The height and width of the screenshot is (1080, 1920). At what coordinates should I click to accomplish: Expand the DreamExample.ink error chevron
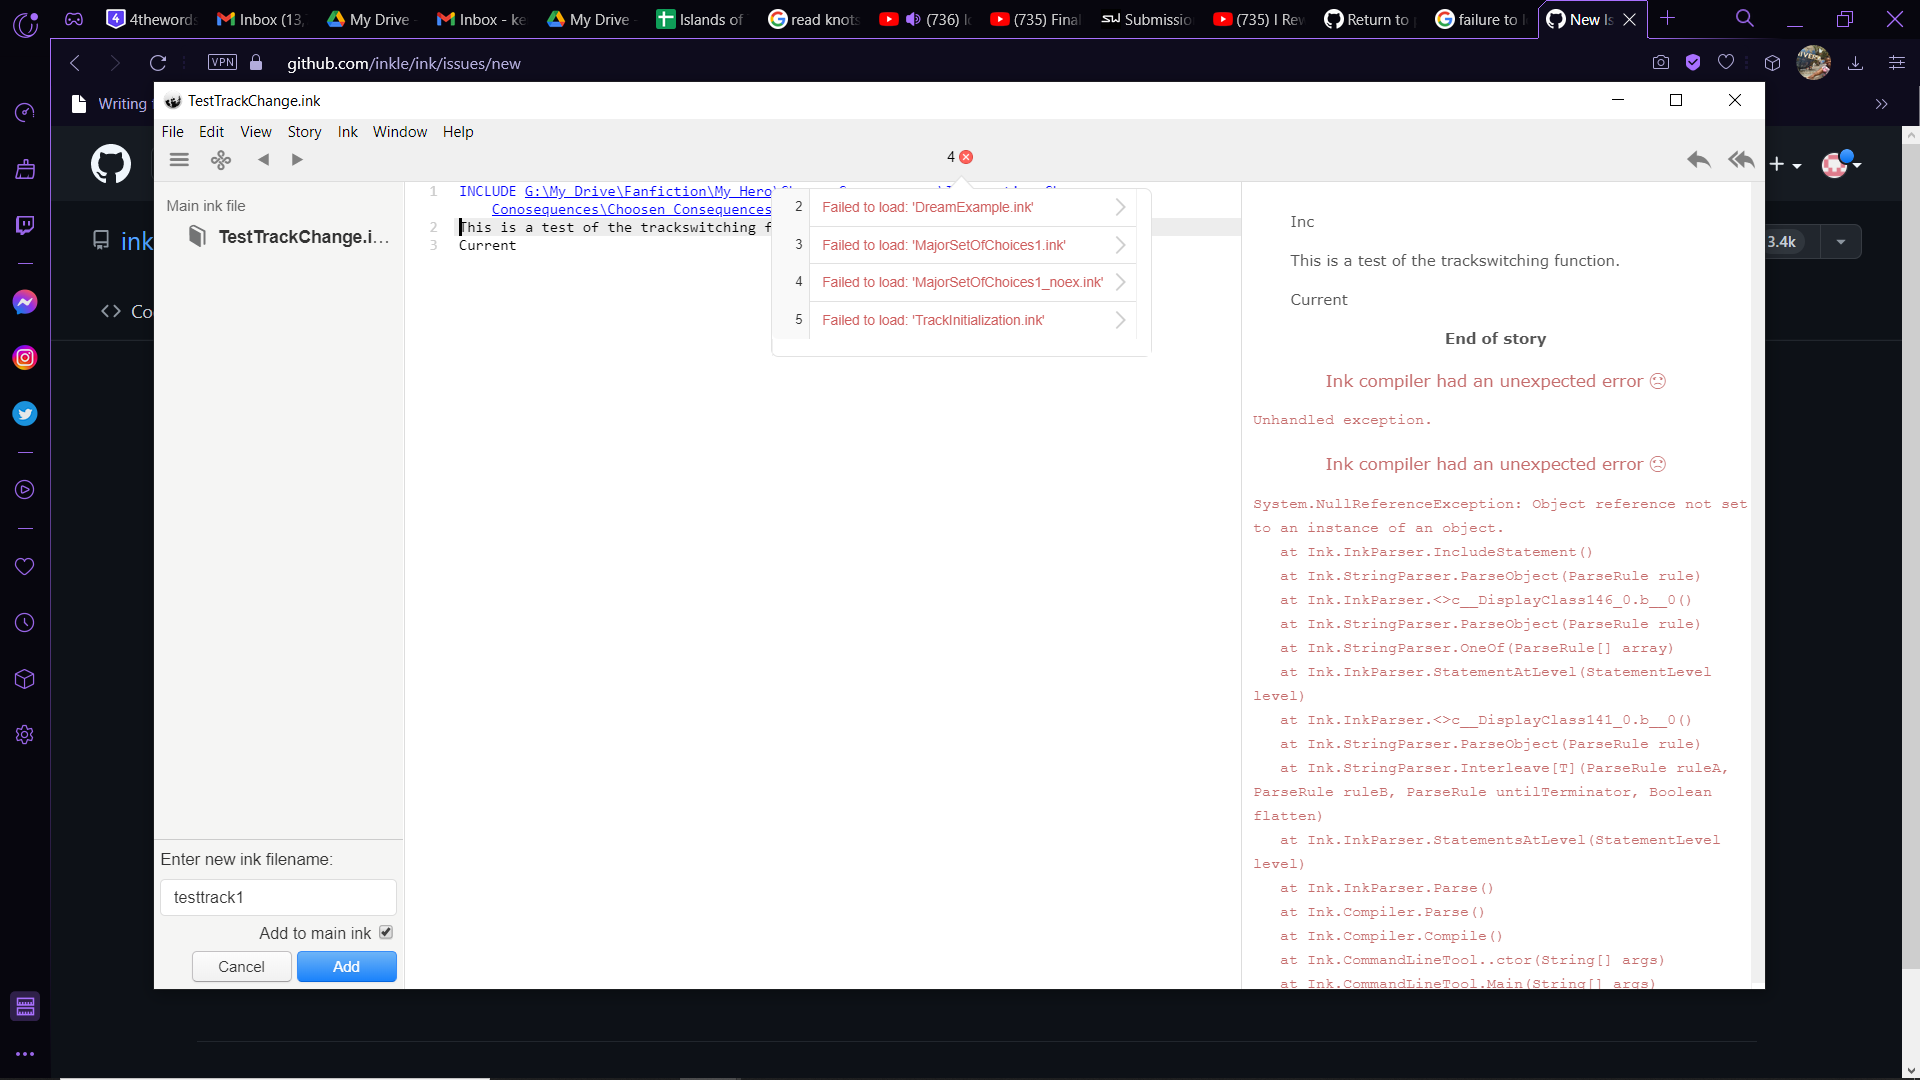coord(1120,207)
